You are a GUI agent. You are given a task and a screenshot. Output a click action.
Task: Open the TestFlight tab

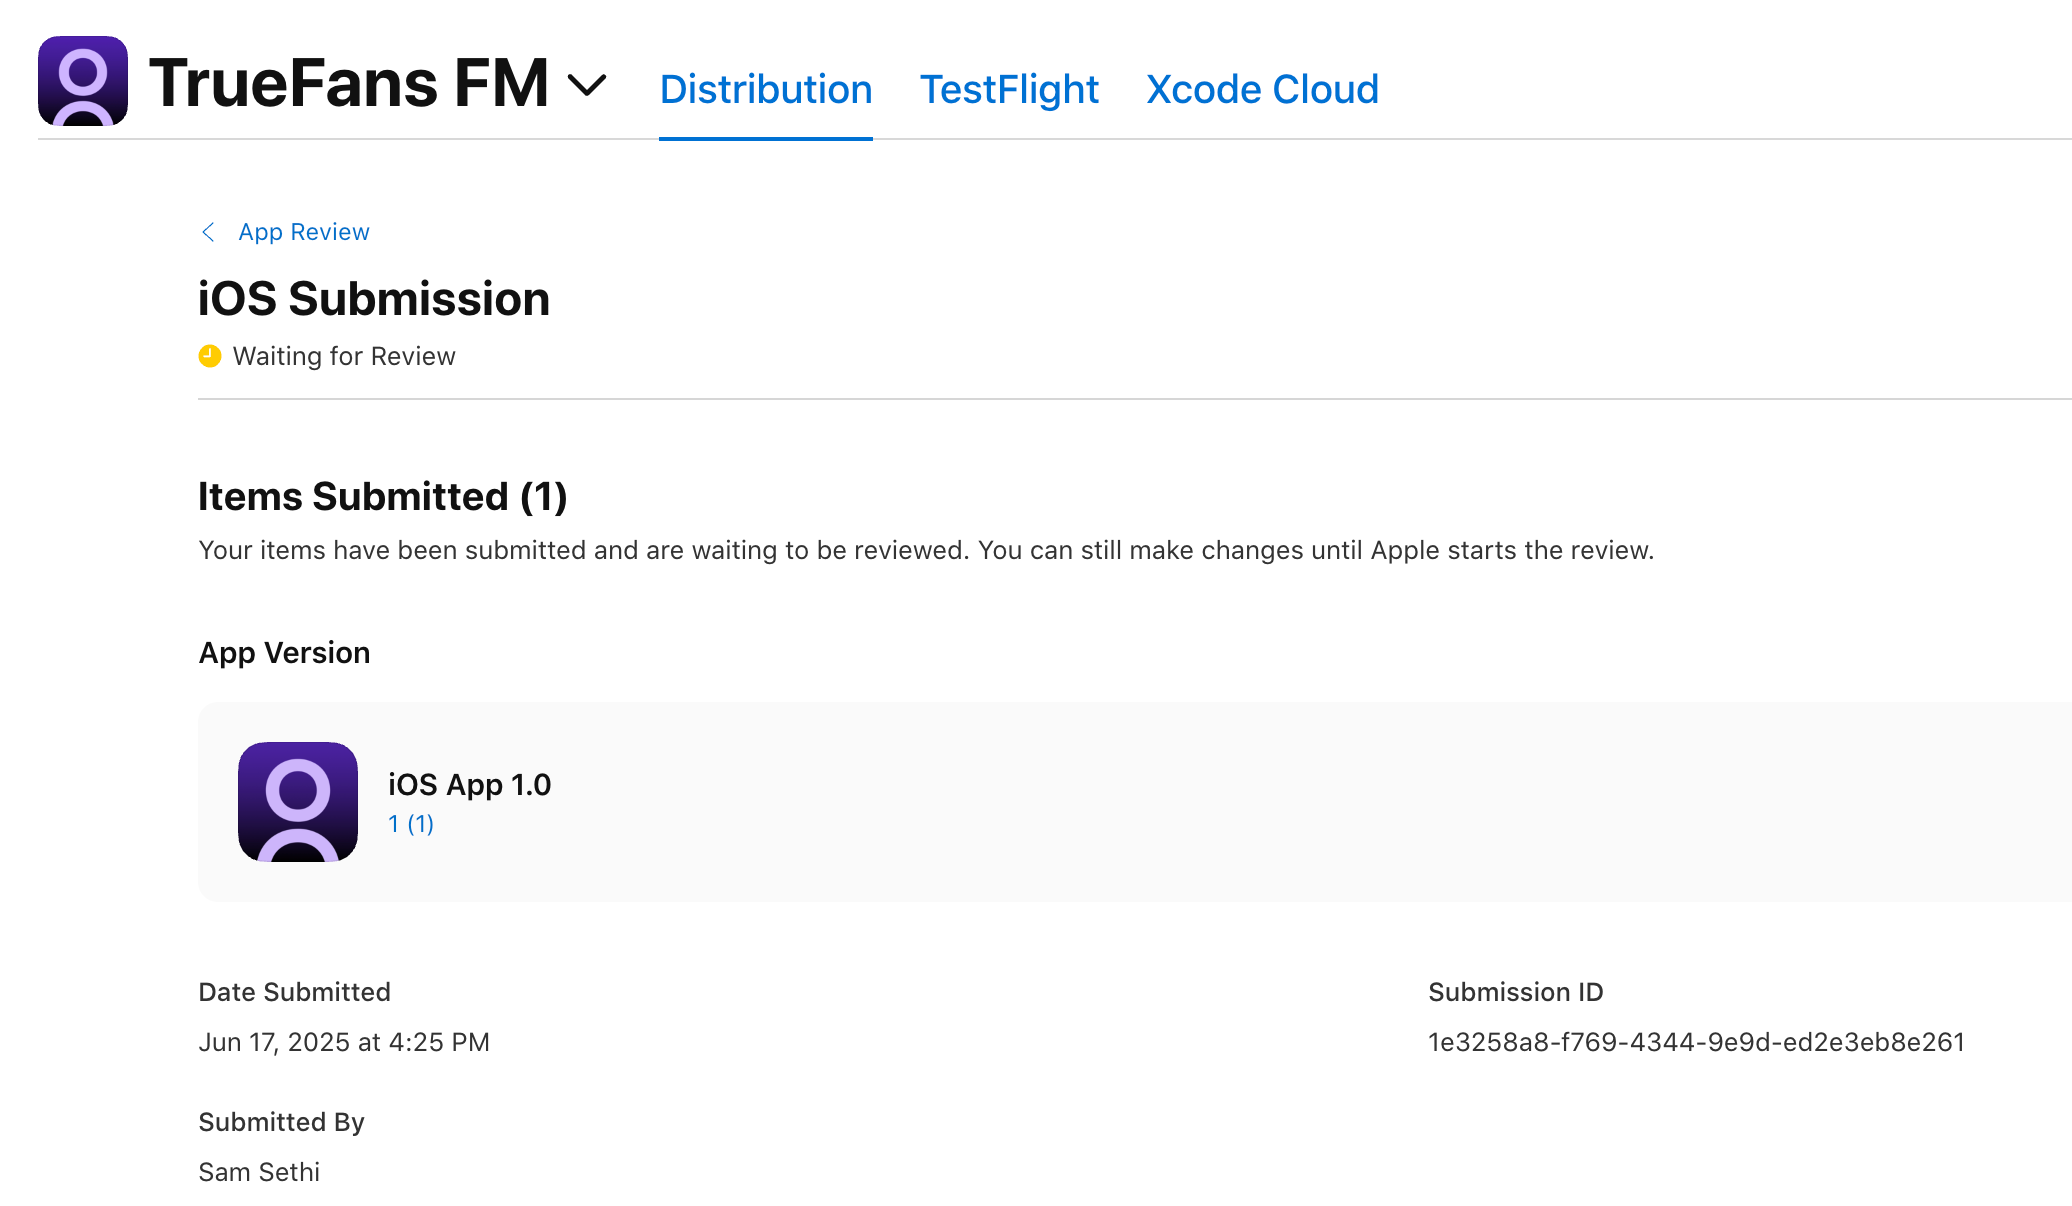1009,89
